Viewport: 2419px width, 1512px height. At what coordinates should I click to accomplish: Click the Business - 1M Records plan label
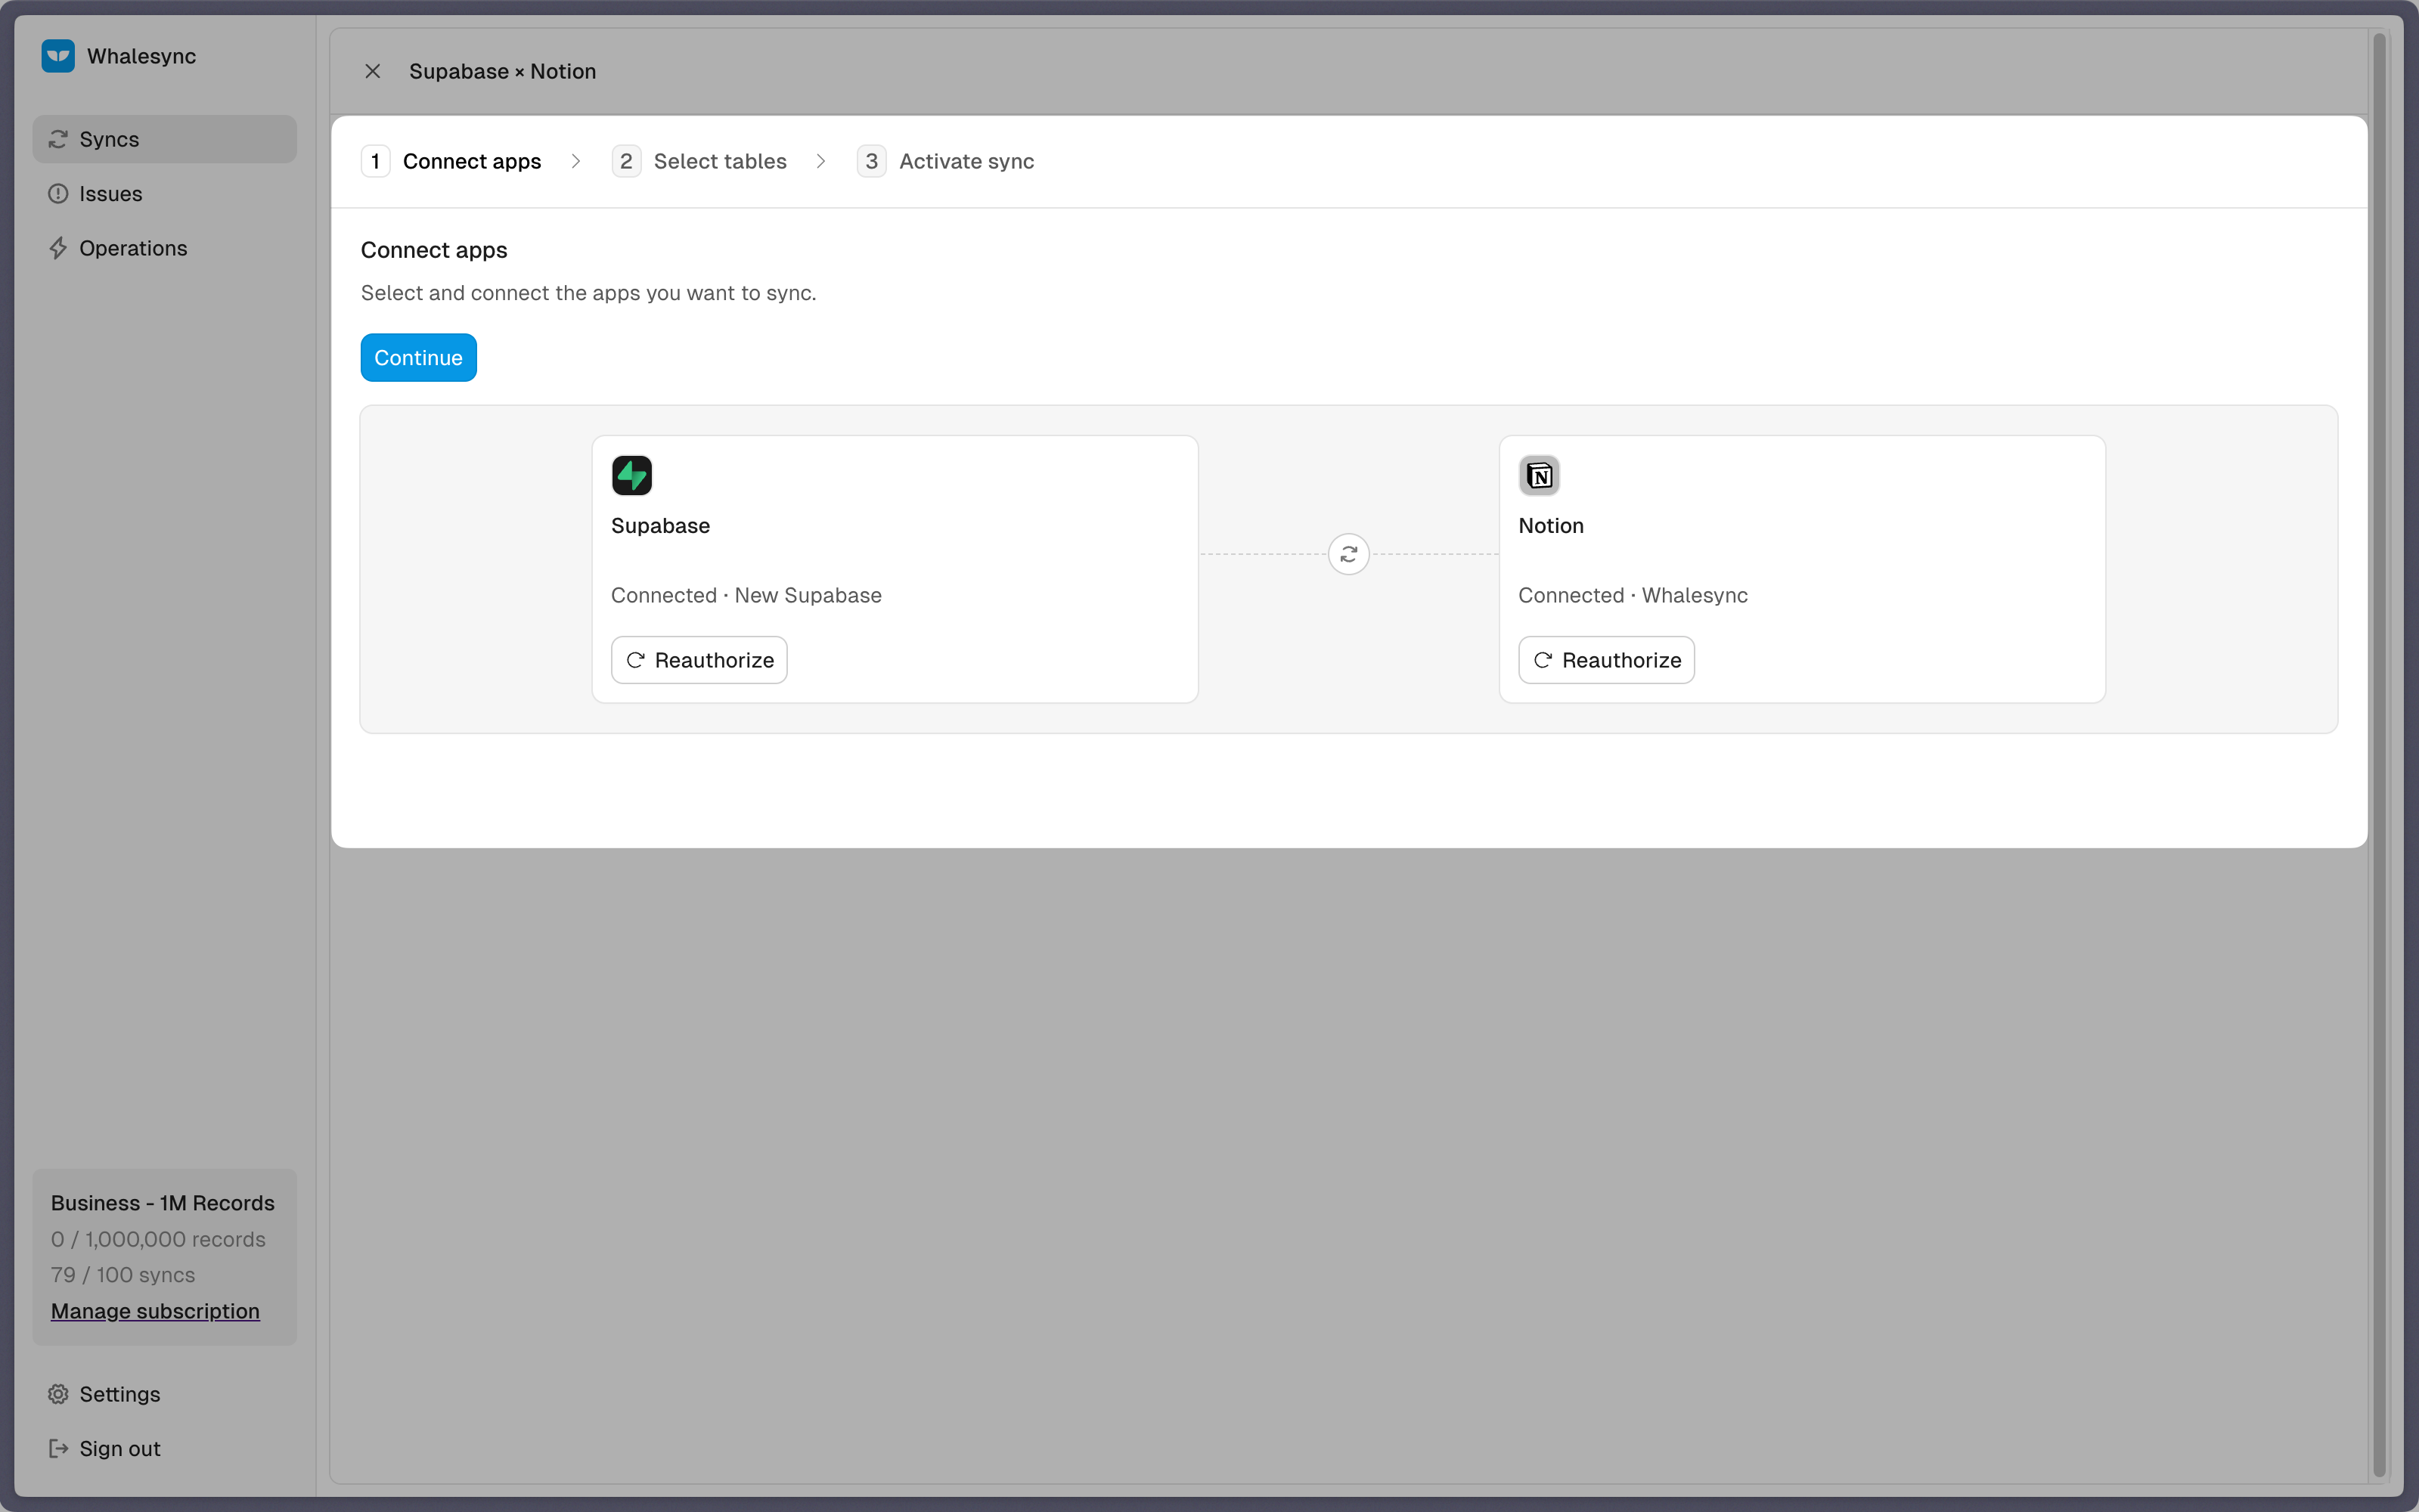click(x=163, y=1203)
